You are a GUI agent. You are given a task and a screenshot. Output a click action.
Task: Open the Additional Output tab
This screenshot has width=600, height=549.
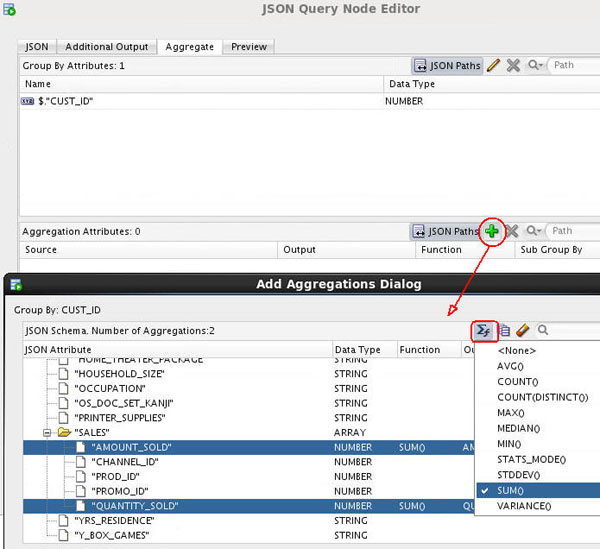click(x=106, y=47)
